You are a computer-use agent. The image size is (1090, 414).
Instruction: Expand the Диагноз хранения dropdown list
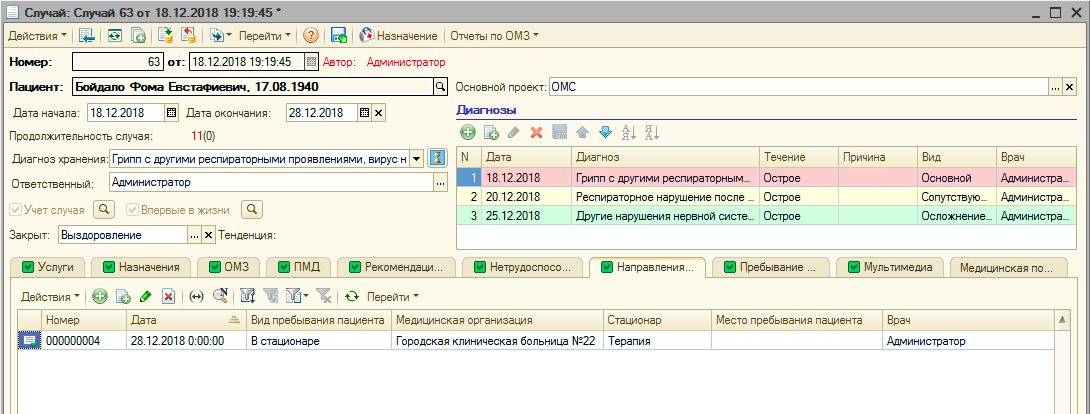(x=416, y=158)
